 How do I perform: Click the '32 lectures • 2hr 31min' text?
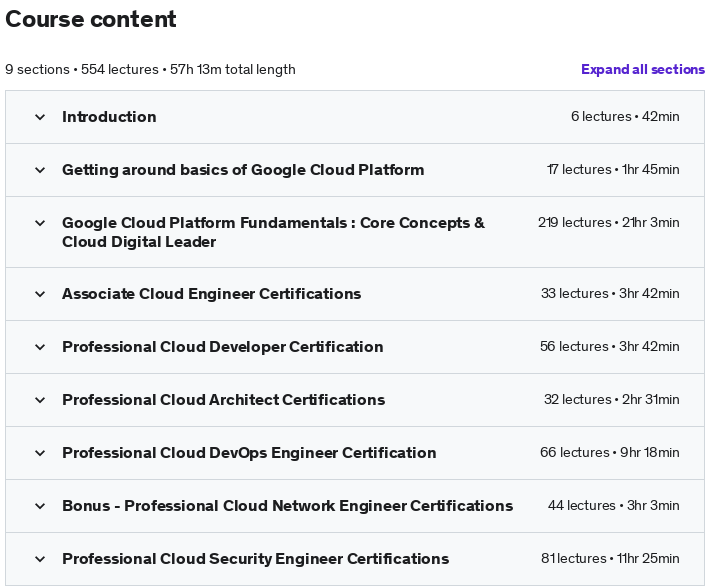[x=611, y=399]
